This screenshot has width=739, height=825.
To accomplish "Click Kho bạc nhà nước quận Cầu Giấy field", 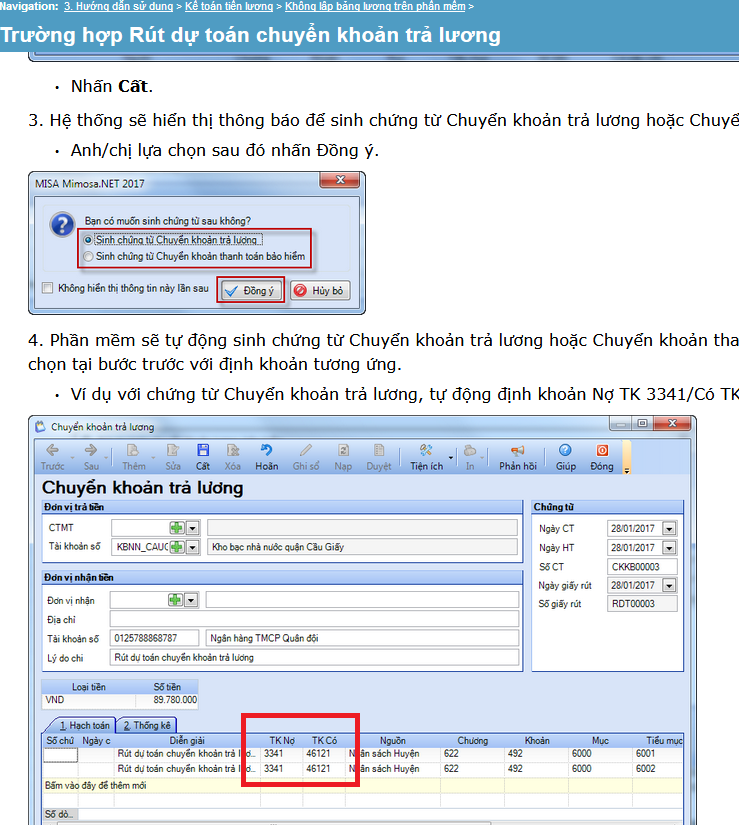I will point(362,547).
